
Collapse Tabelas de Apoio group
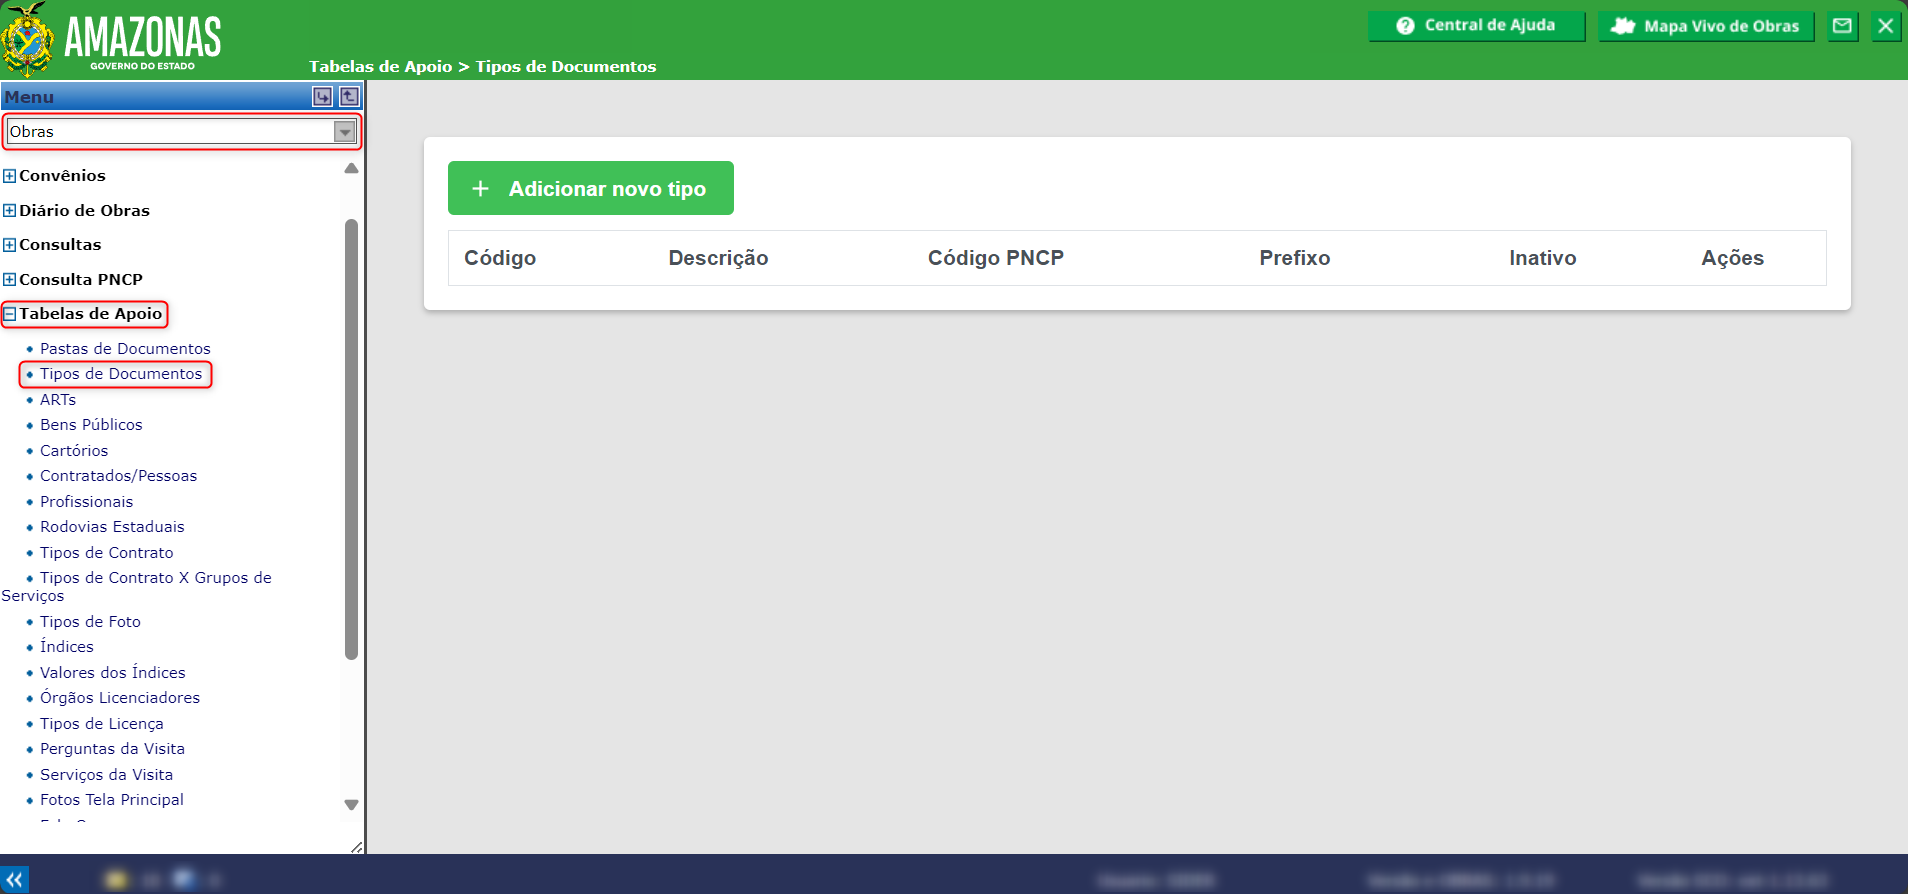click(9, 314)
